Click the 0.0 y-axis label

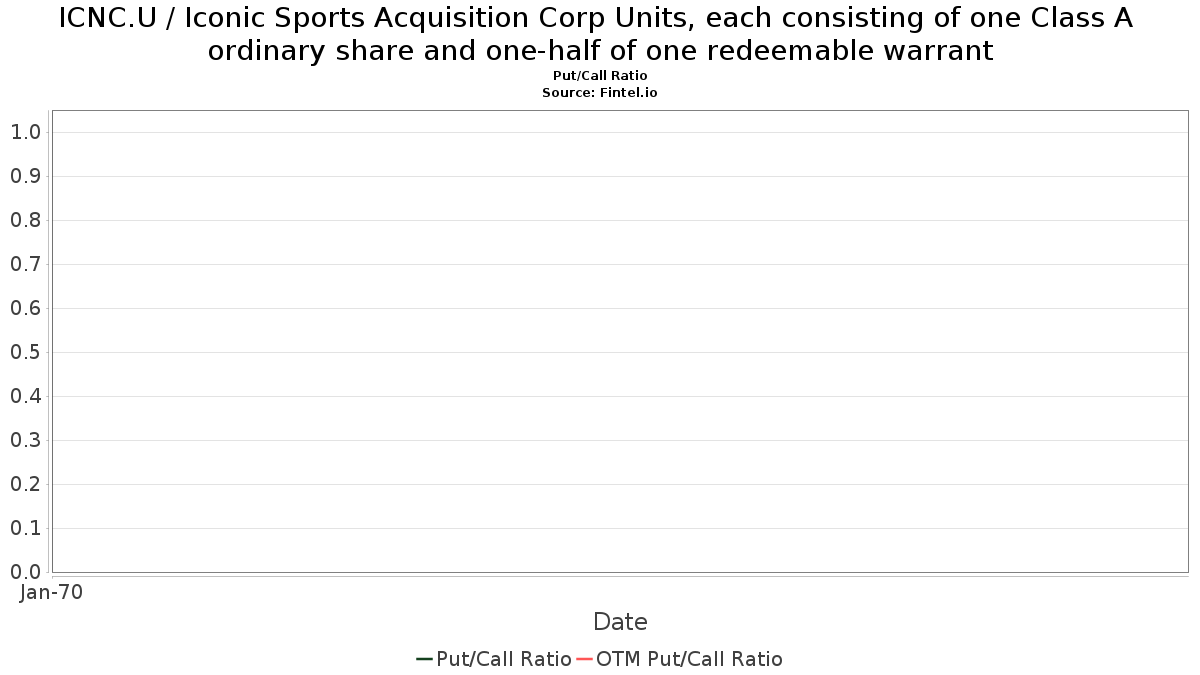point(25,572)
